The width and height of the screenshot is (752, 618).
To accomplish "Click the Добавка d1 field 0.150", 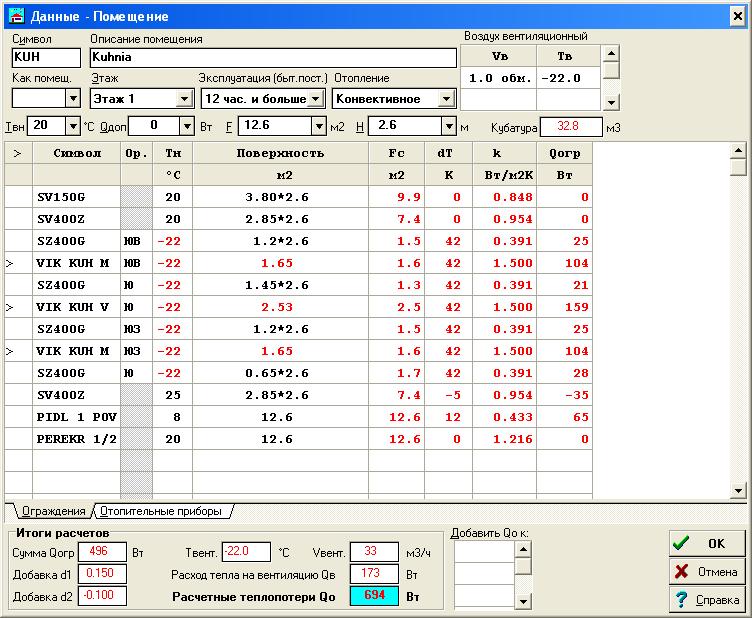I will click(x=102, y=574).
